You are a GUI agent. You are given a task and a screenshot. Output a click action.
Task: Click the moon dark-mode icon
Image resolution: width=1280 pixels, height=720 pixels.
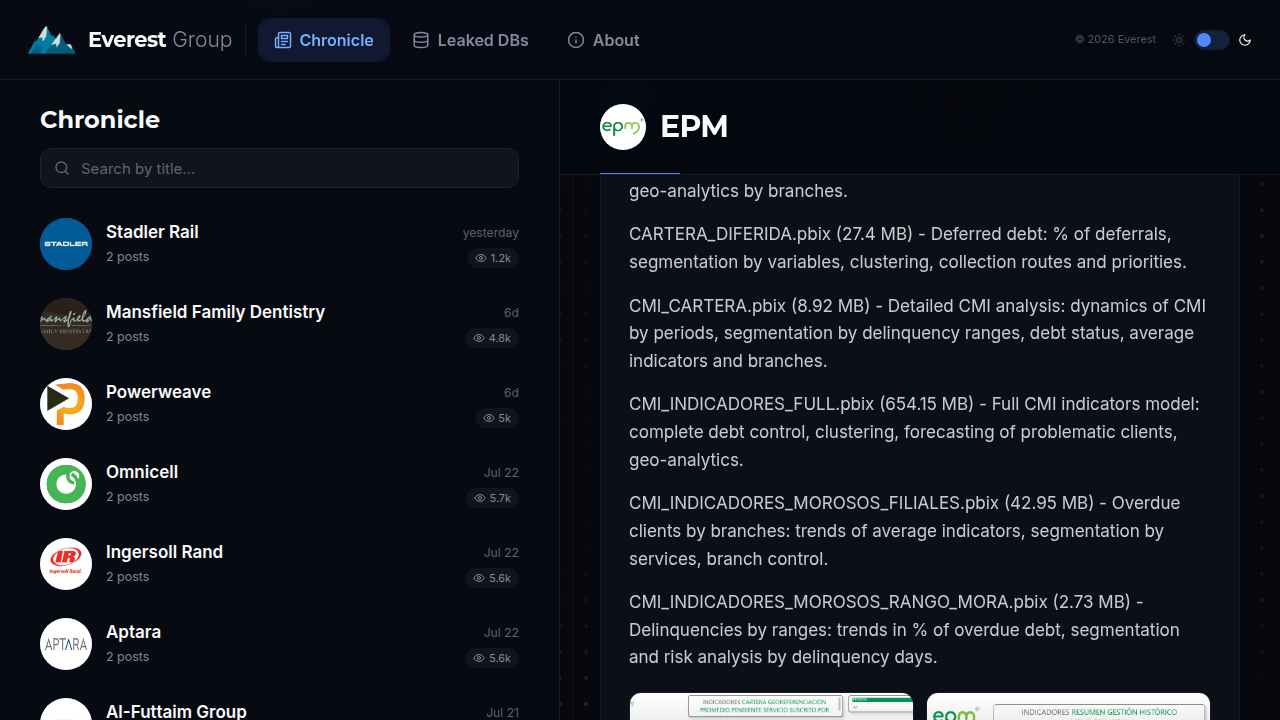pos(1245,40)
